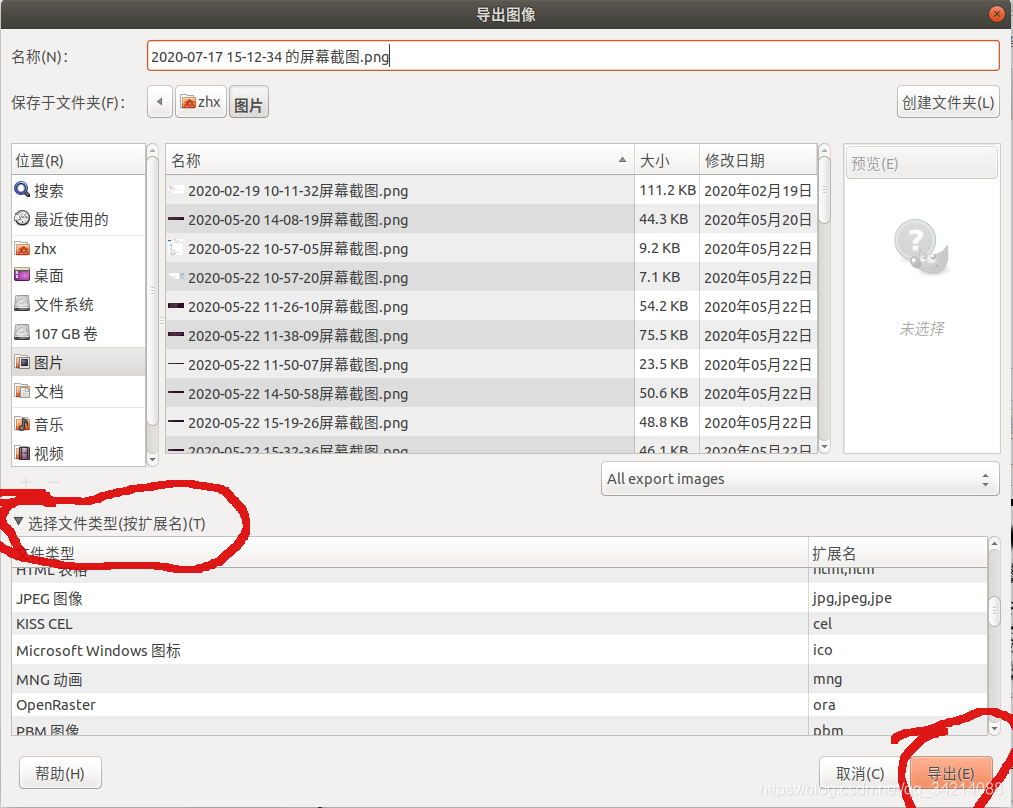Sort files by 名称 column header
This screenshot has width=1013, height=808.
tap(400, 160)
